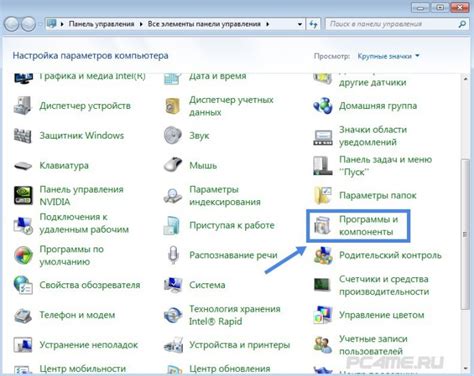Image resolution: width=474 pixels, height=376 pixels.
Task: Focus the control panel search field
Action: [x=397, y=24]
